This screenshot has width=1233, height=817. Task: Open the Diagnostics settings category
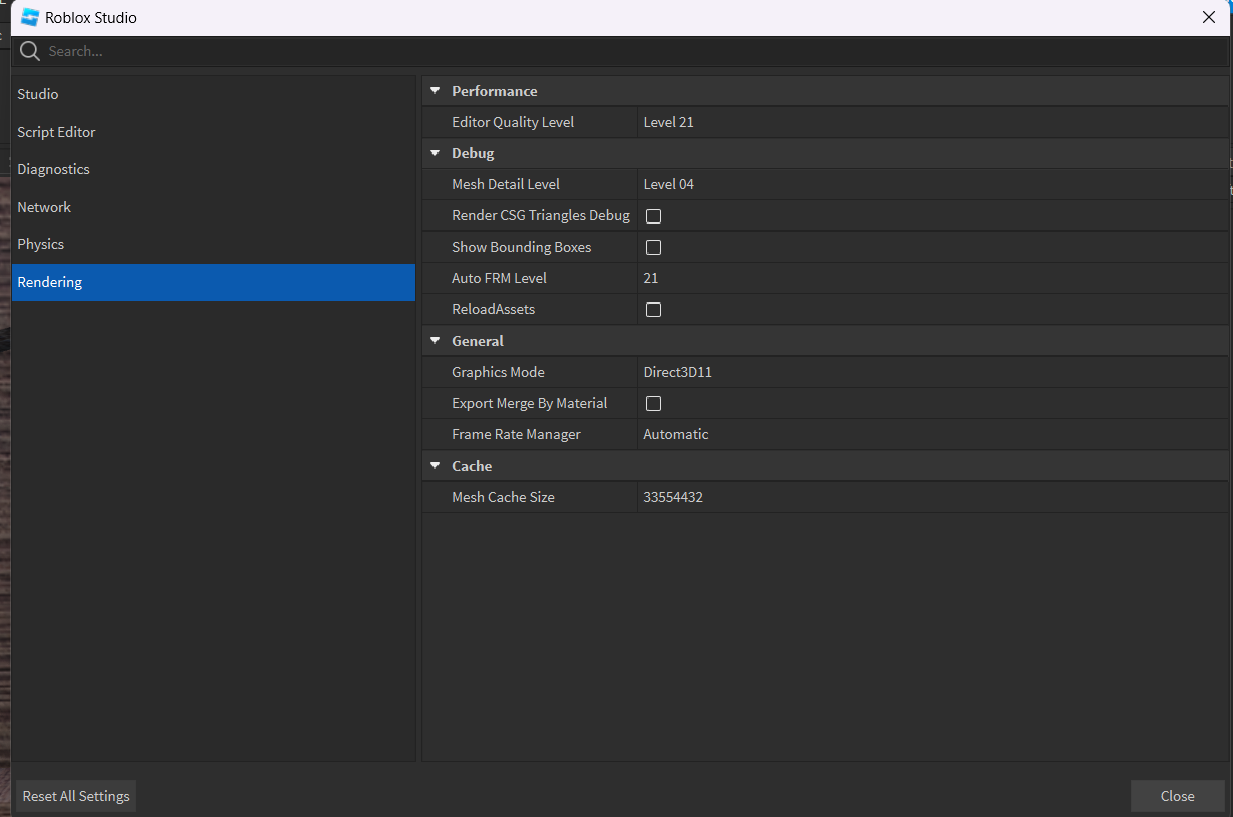tap(54, 169)
